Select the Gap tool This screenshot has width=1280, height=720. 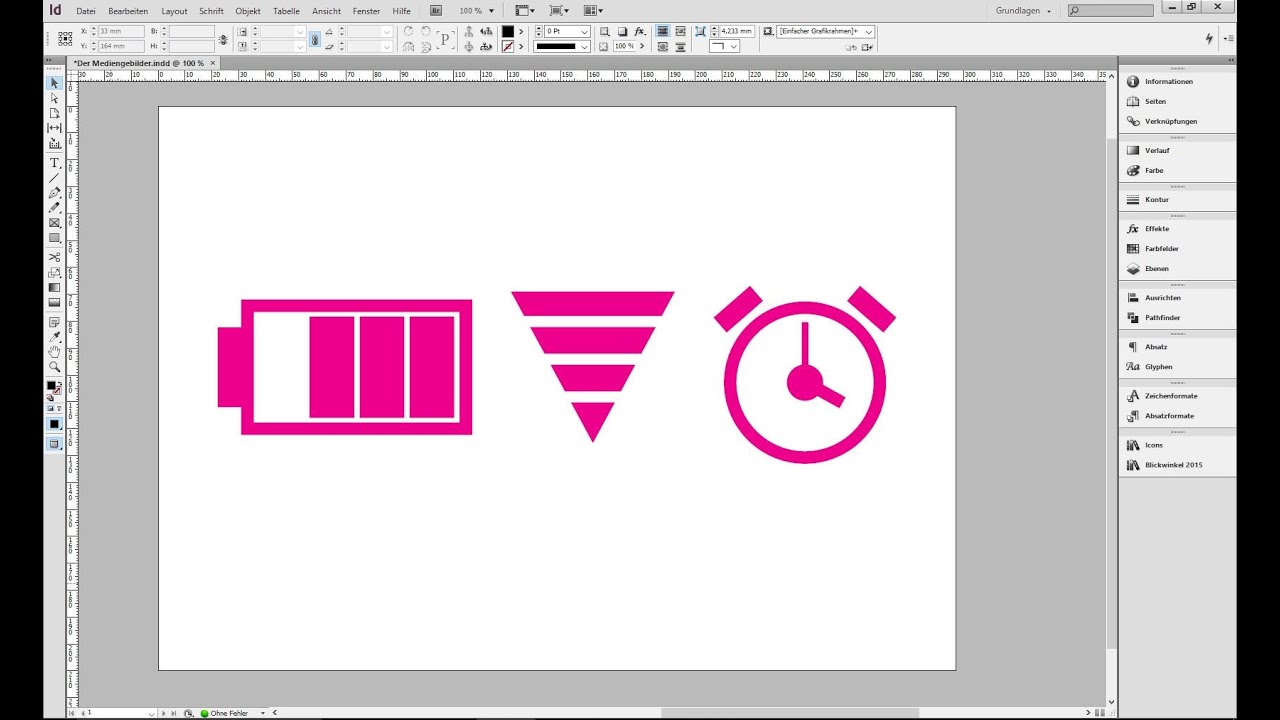[54, 128]
